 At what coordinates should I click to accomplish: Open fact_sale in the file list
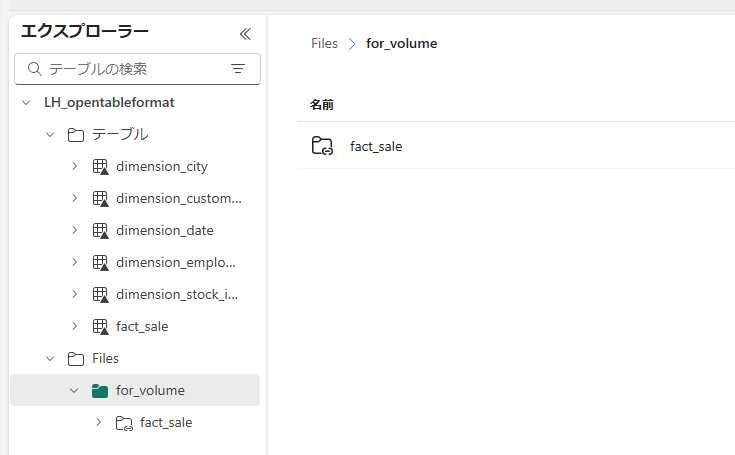(376, 147)
